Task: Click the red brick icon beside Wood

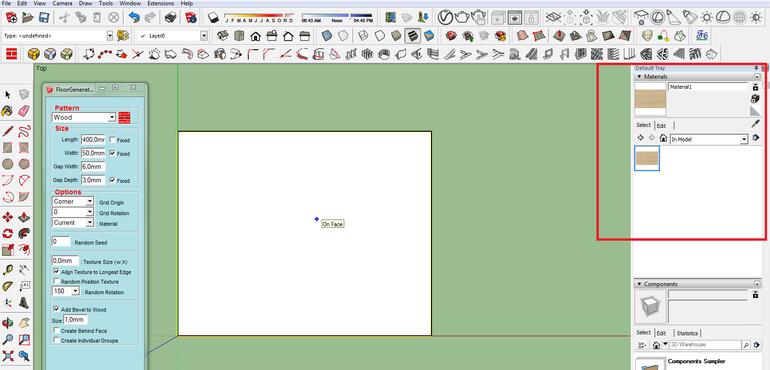Action: [125, 117]
